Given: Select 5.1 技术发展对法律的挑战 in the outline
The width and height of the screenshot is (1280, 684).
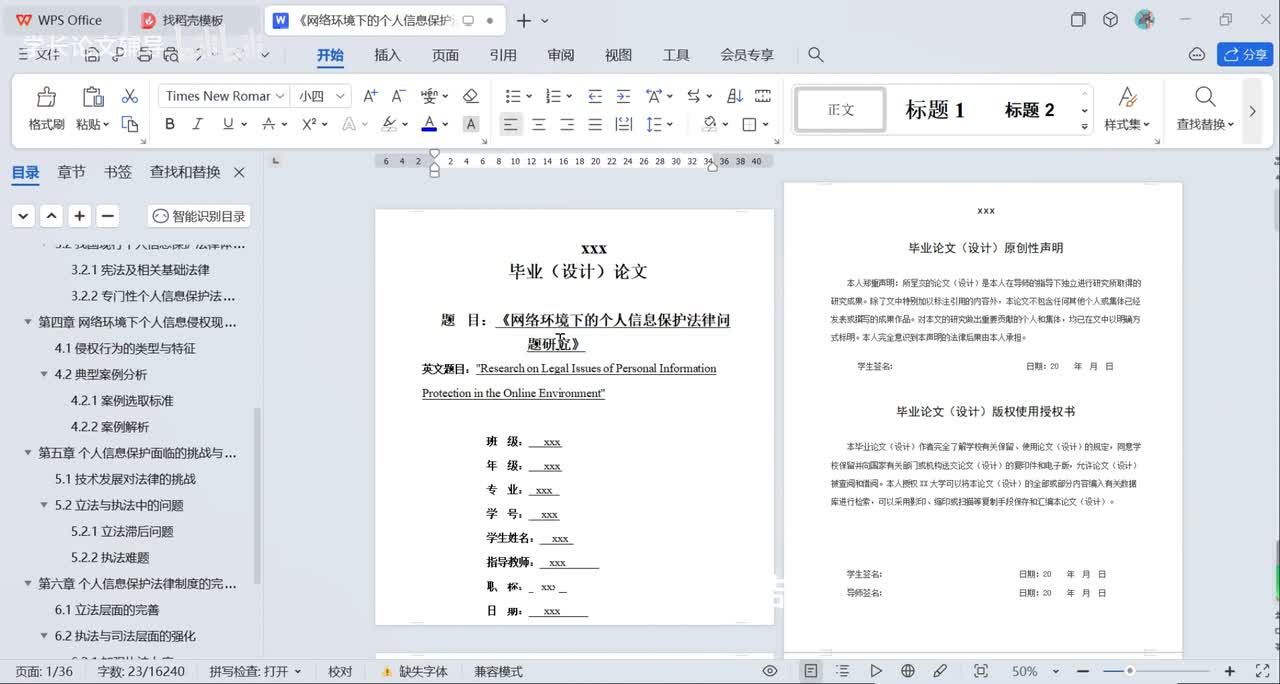Looking at the screenshot, I should point(125,479).
